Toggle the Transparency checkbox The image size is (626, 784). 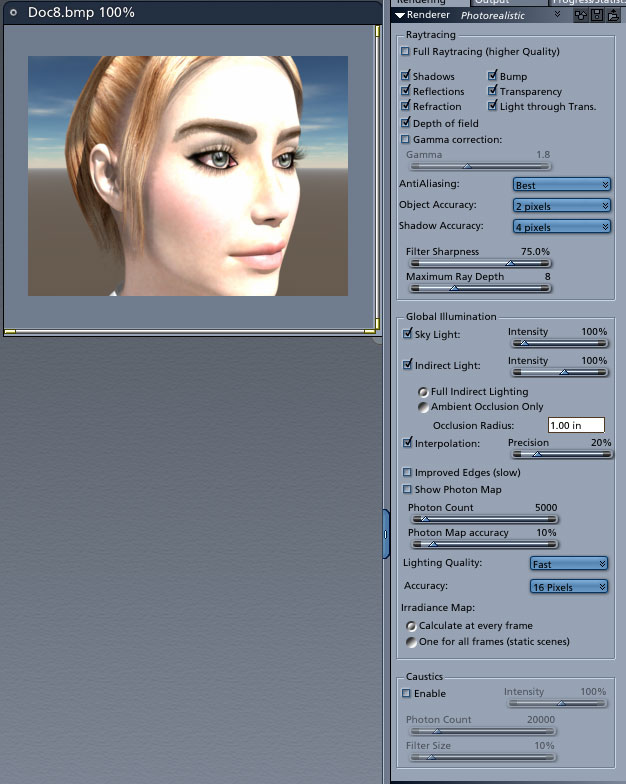[x=492, y=91]
